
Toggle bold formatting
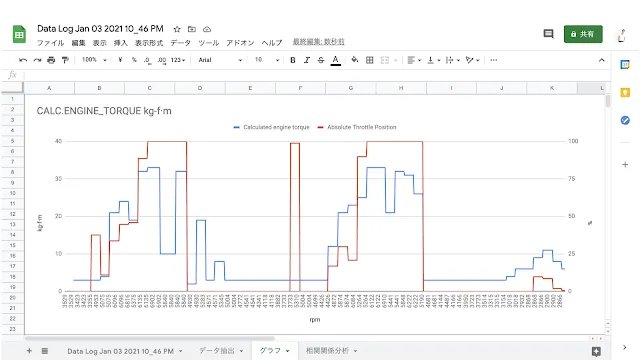[293, 60]
